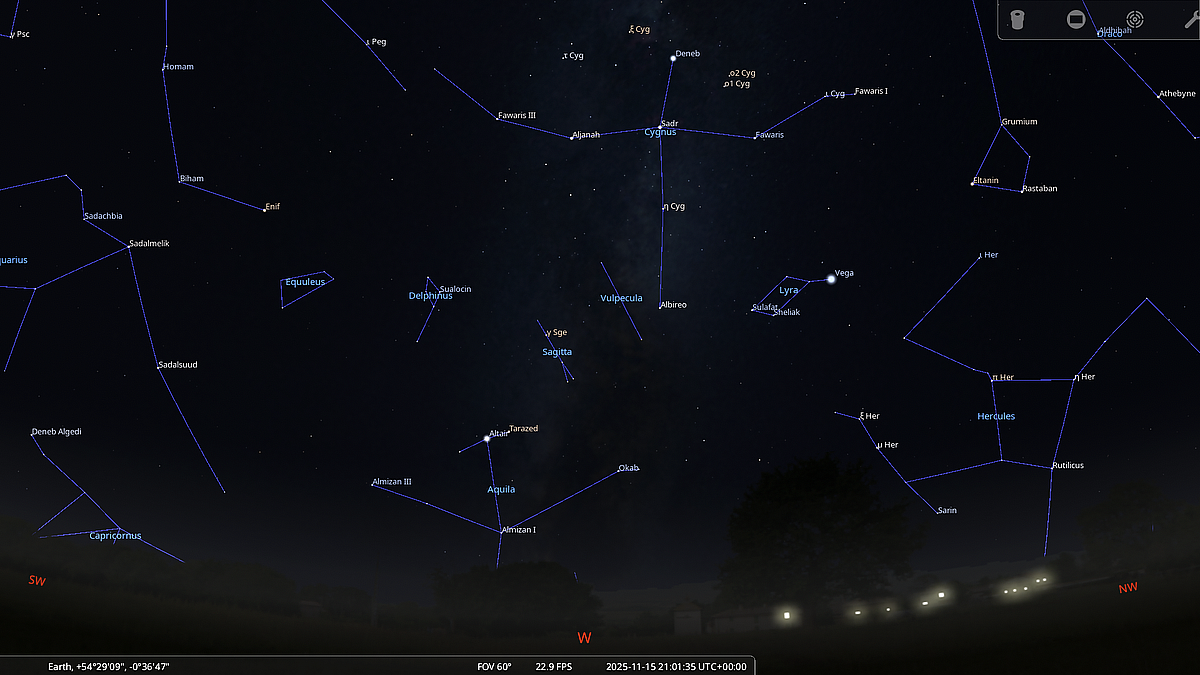
Task: Click the red W cardinal marker
Action: pyautogui.click(x=584, y=637)
